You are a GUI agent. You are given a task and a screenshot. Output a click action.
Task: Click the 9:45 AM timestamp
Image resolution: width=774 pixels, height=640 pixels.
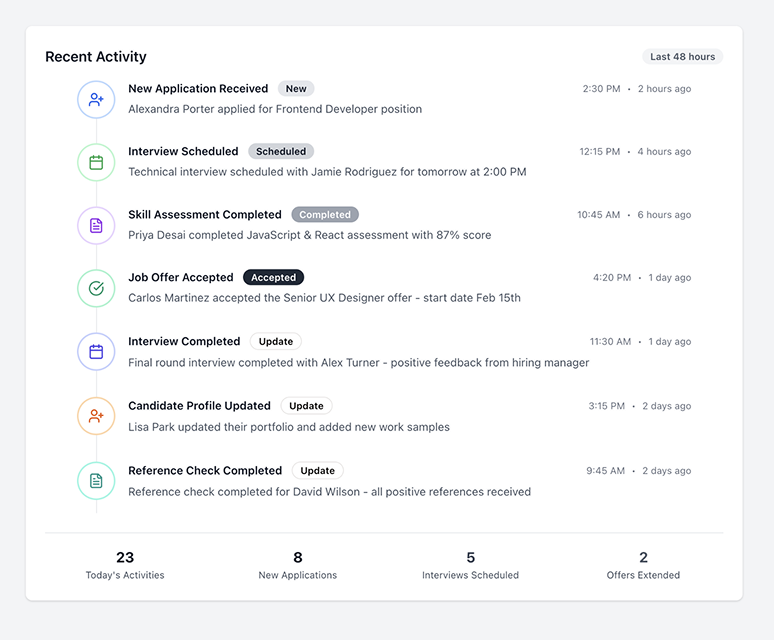pos(606,470)
